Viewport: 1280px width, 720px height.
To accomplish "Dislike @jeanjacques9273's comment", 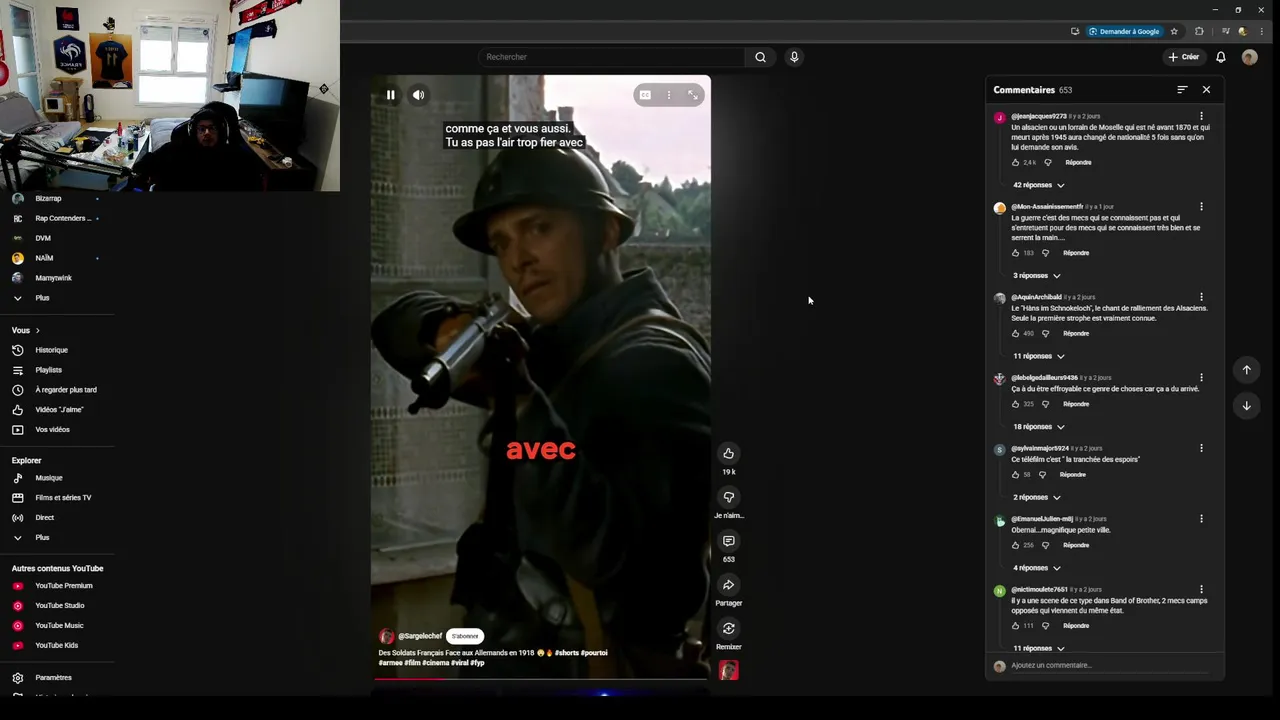I will [1048, 162].
